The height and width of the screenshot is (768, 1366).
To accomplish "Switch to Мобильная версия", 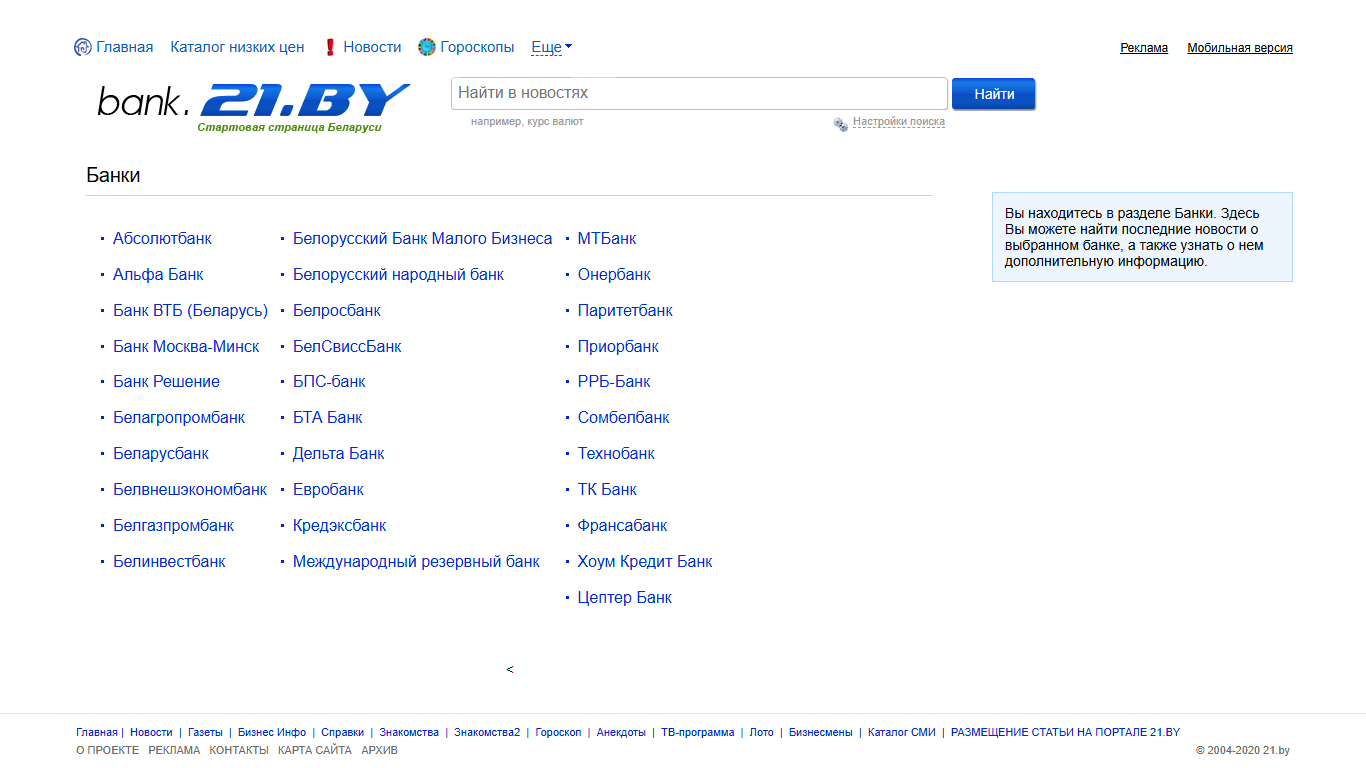I will click(1240, 48).
